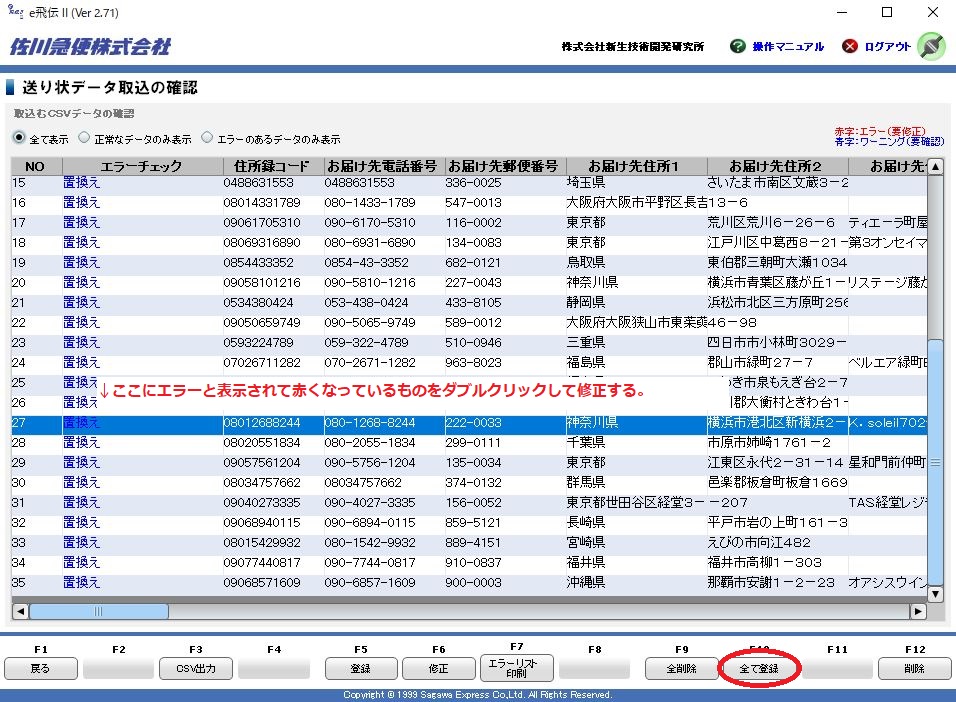The image size is (956, 702).
Task: Click the green connection plug icon
Action: (x=930, y=46)
